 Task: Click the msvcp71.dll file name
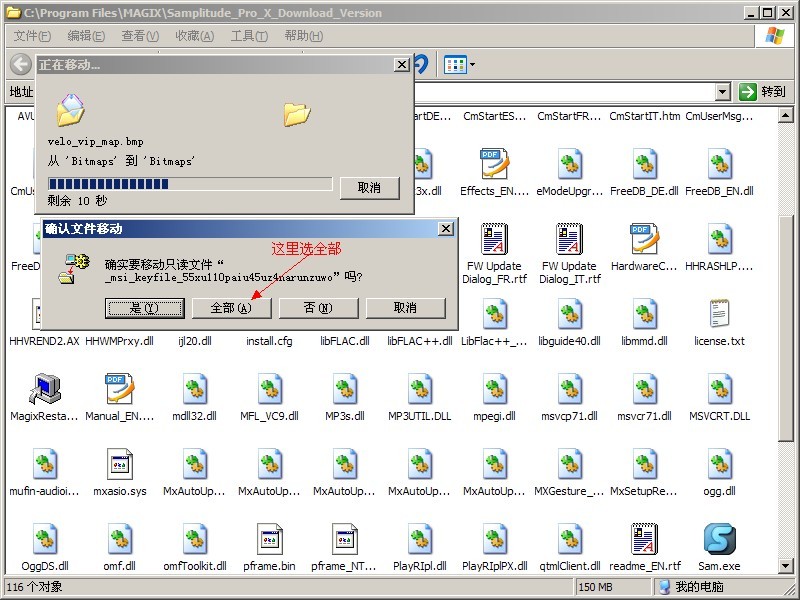click(569, 416)
